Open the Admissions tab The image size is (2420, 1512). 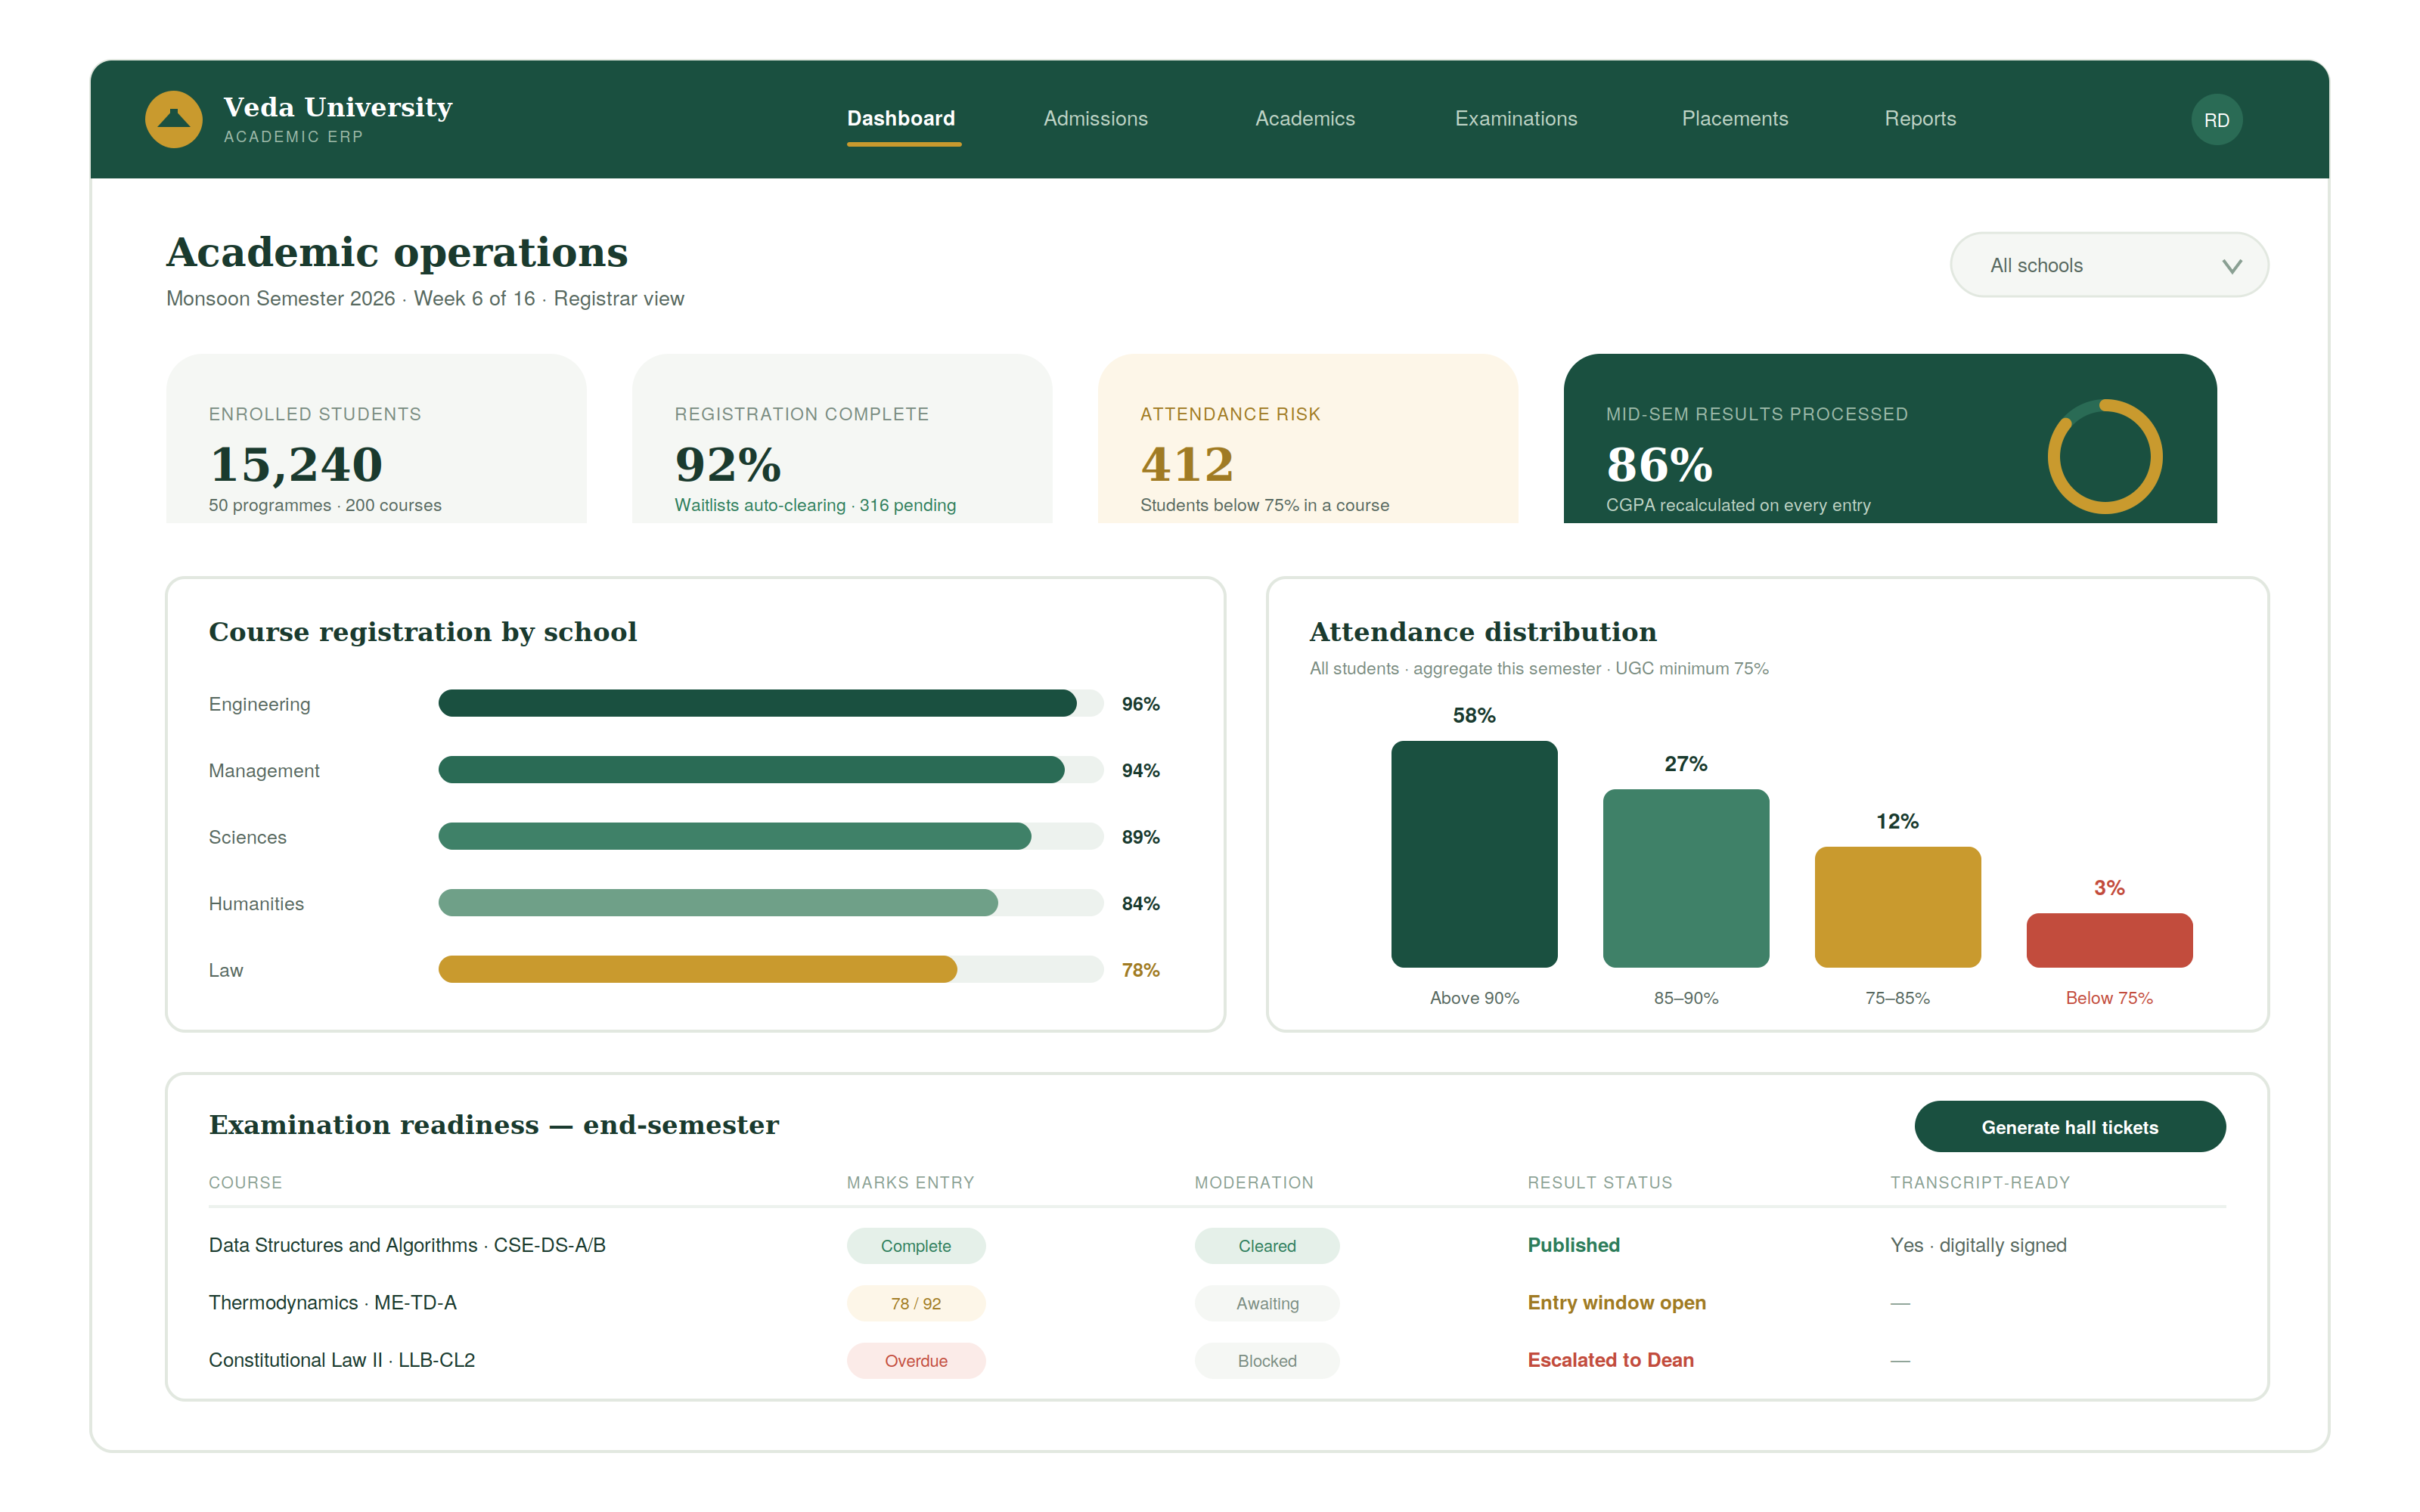(x=1095, y=119)
